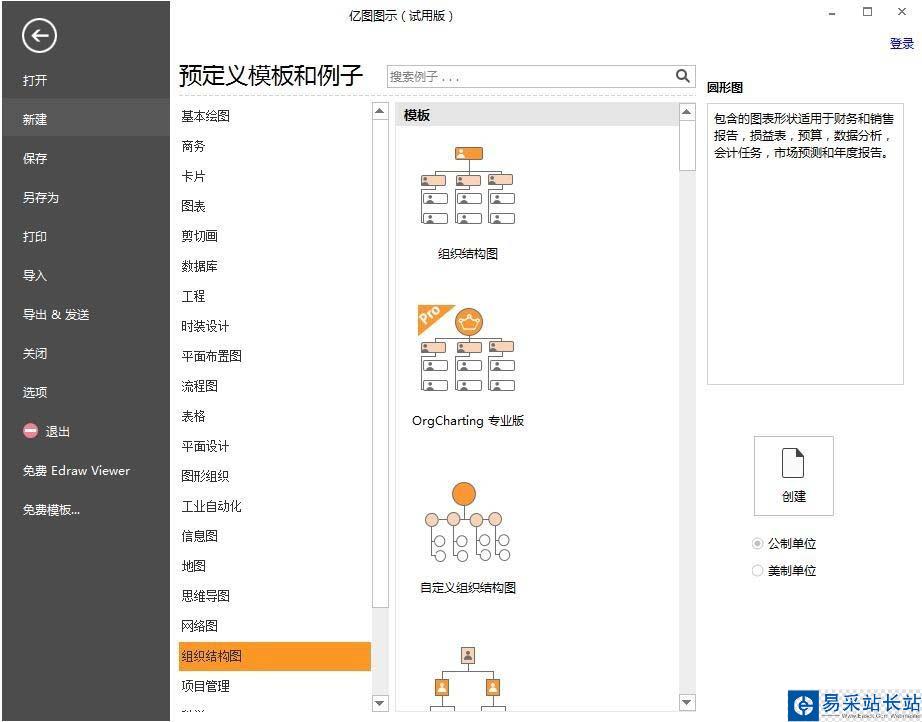
Task: Click the 登录 login link
Action: (x=901, y=44)
